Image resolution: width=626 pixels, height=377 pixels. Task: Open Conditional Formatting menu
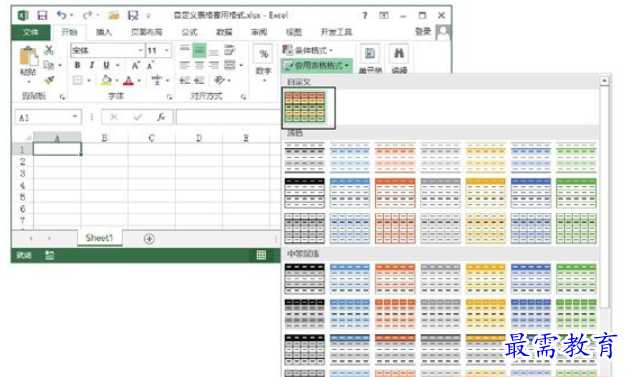(307, 50)
